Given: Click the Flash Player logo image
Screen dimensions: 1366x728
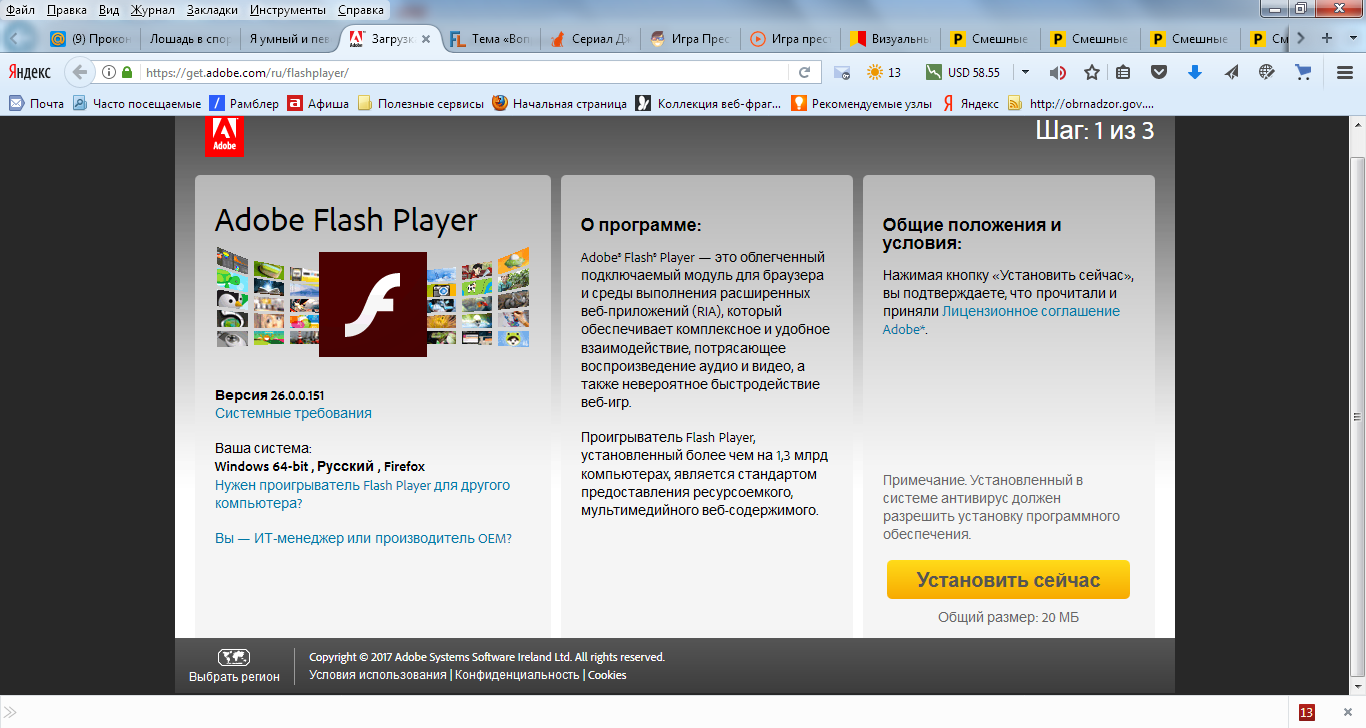Looking at the screenshot, I should 373,304.
